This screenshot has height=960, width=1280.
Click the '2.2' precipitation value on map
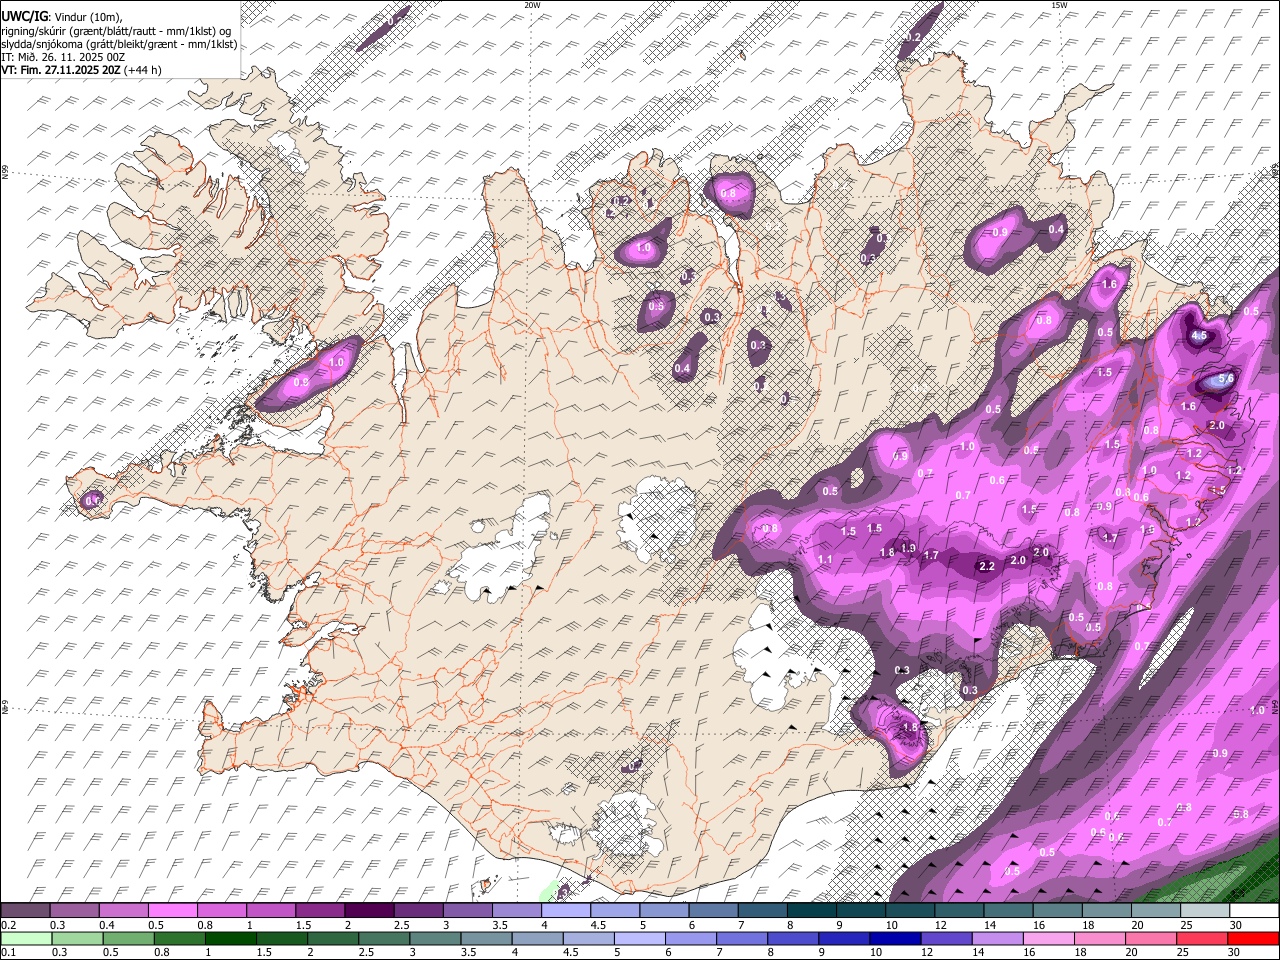point(986,567)
